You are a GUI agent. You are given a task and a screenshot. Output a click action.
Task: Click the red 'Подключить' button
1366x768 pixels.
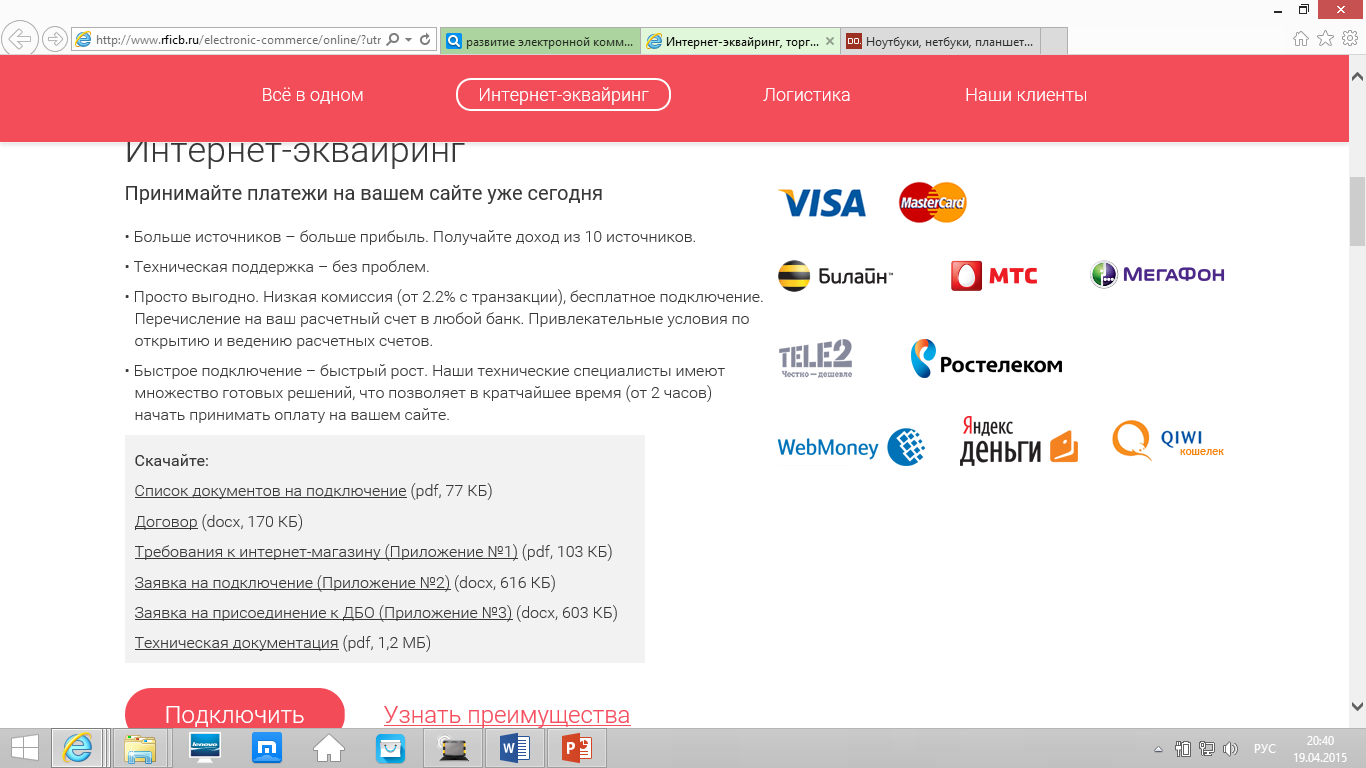234,709
